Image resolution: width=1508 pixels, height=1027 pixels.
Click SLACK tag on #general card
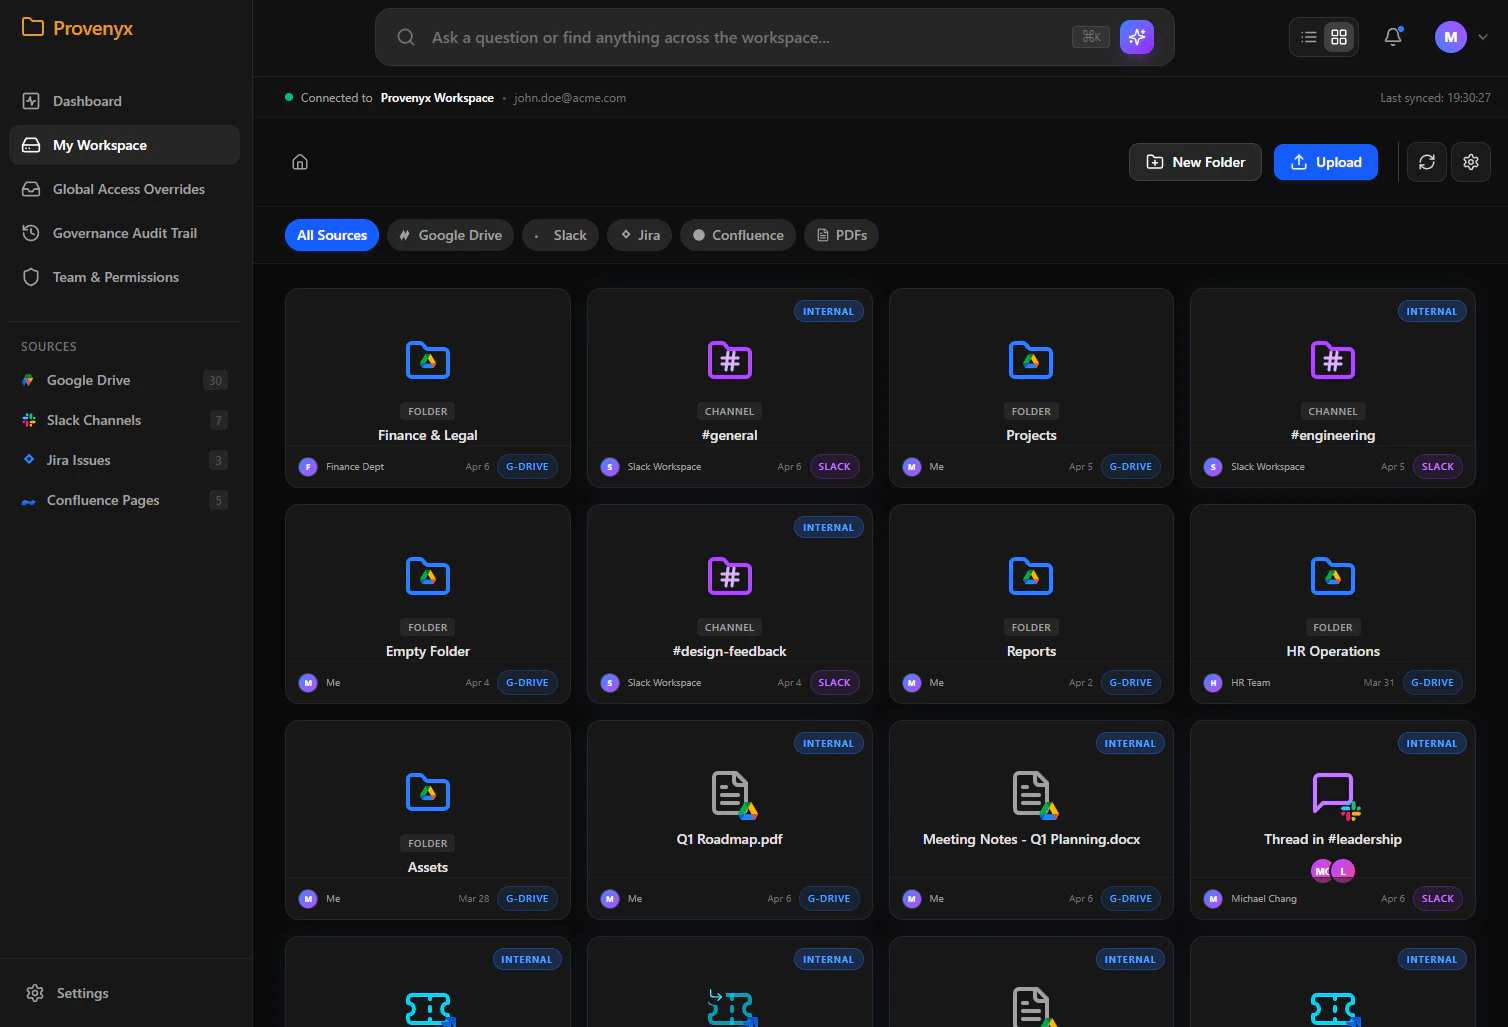pos(834,466)
